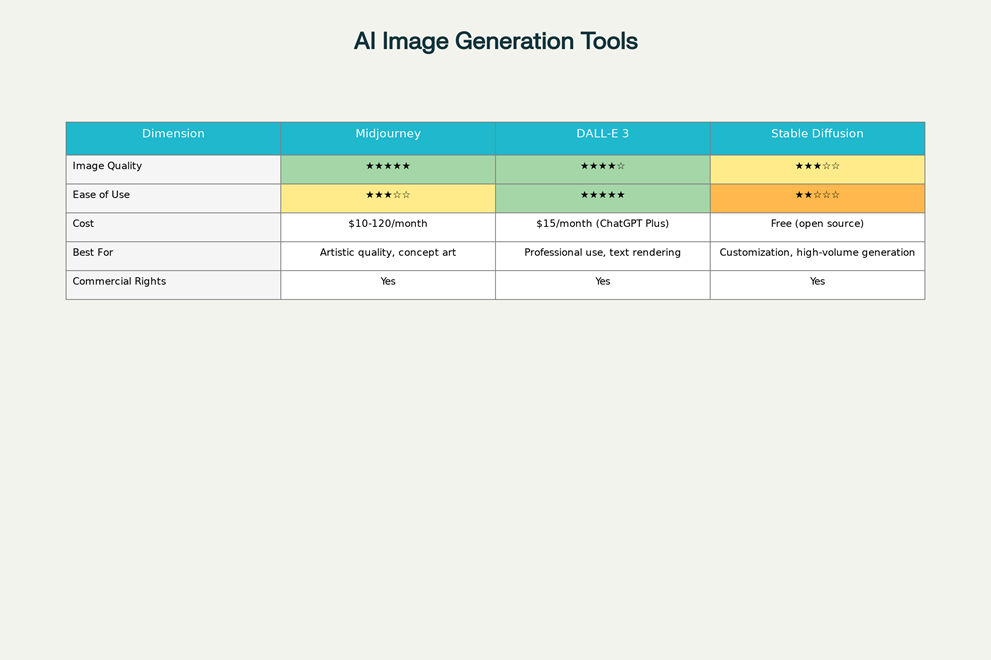Select the Dimension column header
This screenshot has height=660, width=991.
pyautogui.click(x=173, y=134)
